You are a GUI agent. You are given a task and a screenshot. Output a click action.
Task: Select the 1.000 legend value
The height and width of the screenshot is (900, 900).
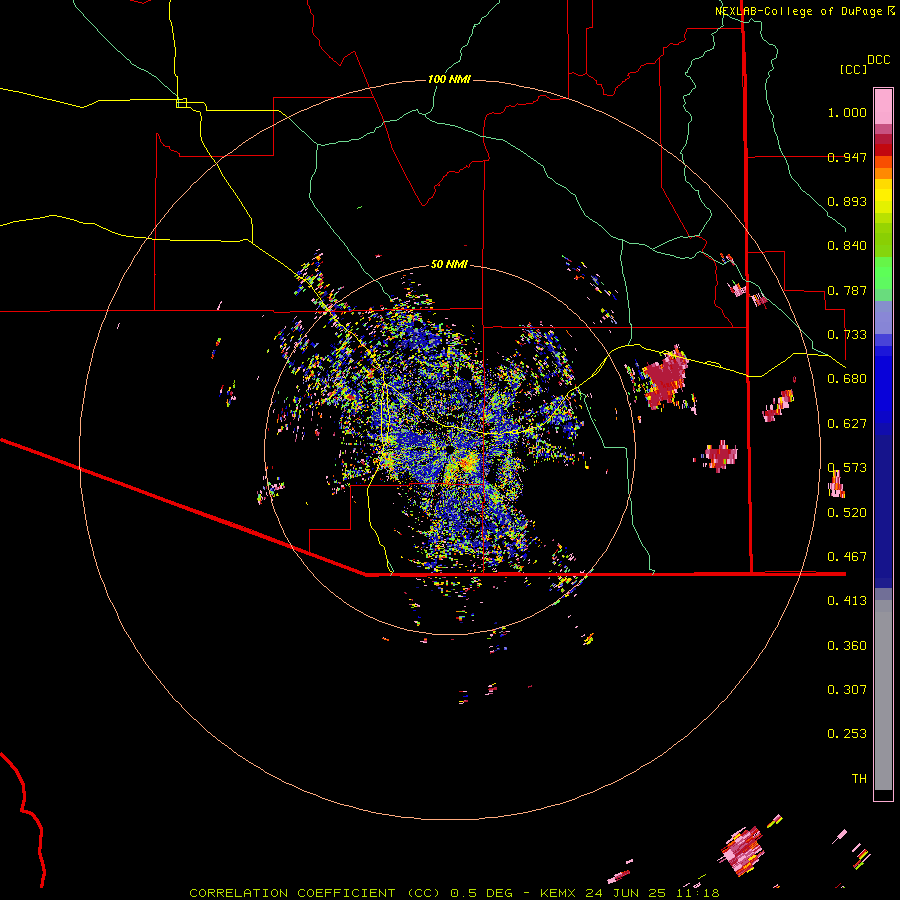click(x=847, y=112)
